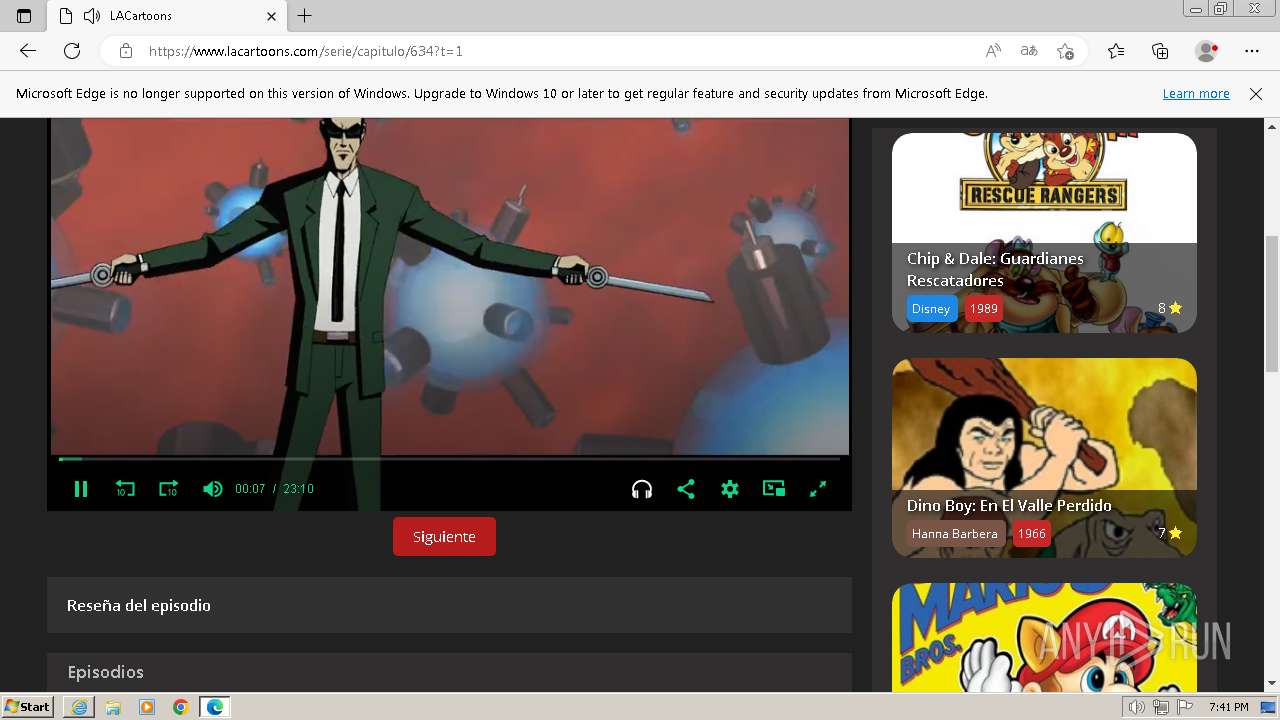This screenshot has width=1280, height=720.
Task: Open the audio track headphones menu
Action: (642, 489)
